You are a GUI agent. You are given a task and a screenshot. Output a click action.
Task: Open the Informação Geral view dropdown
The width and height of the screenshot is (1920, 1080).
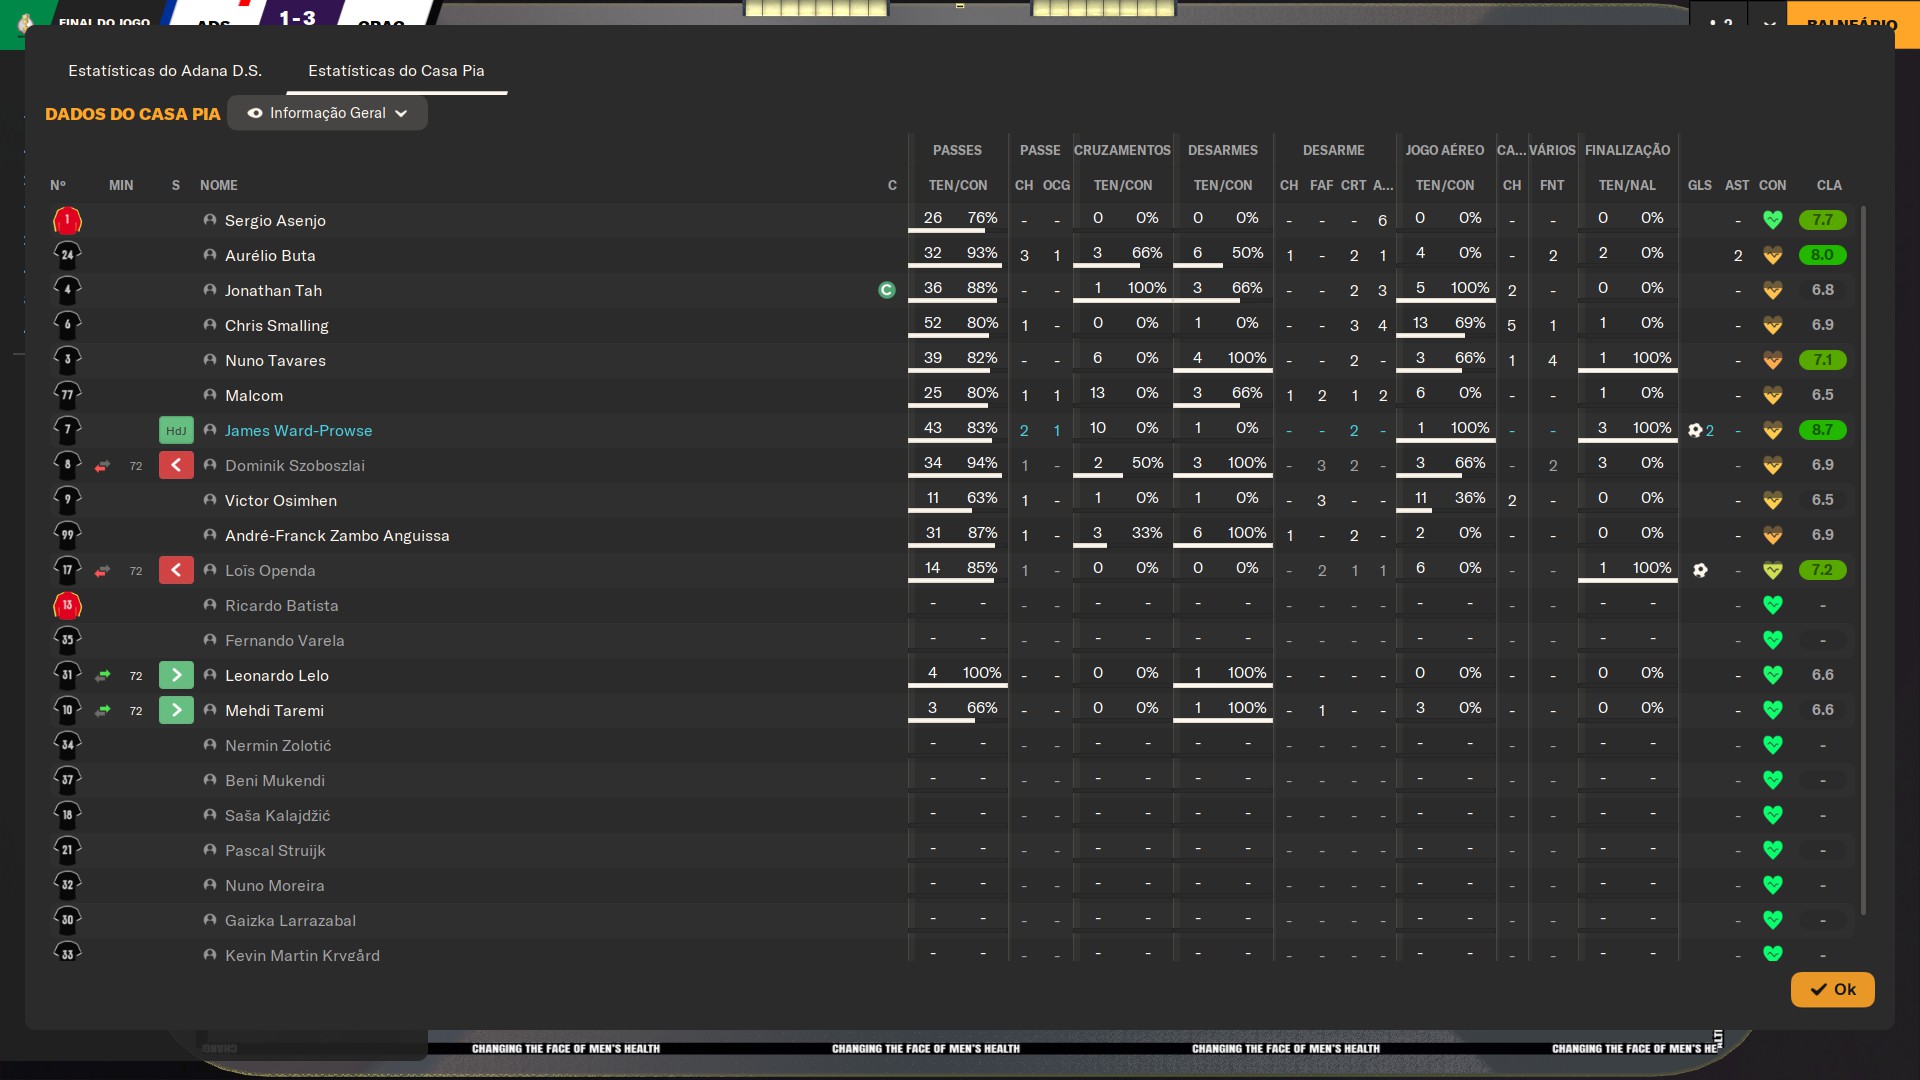click(327, 113)
